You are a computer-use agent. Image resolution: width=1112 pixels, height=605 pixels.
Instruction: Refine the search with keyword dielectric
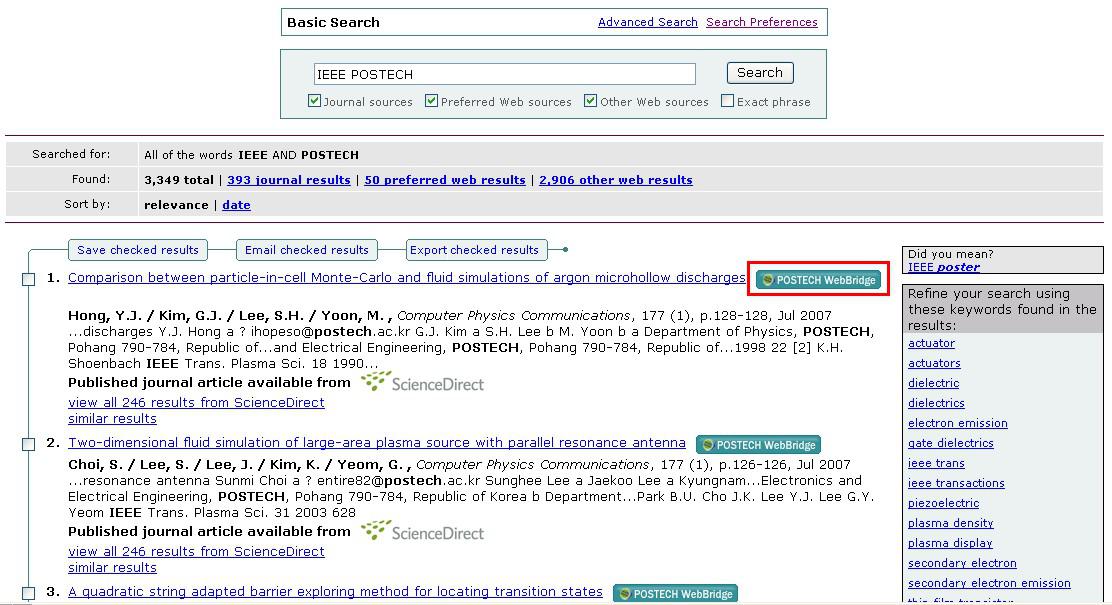click(x=933, y=383)
